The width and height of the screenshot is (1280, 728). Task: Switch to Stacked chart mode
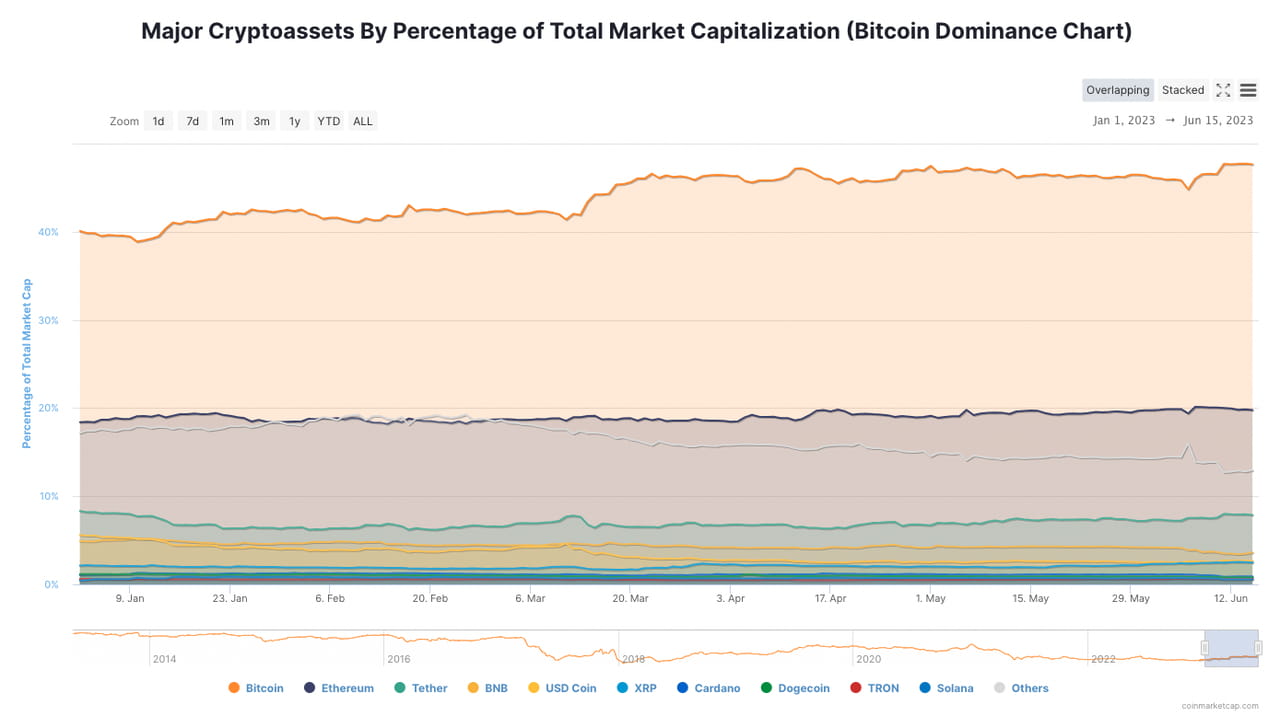pyautogui.click(x=1183, y=90)
